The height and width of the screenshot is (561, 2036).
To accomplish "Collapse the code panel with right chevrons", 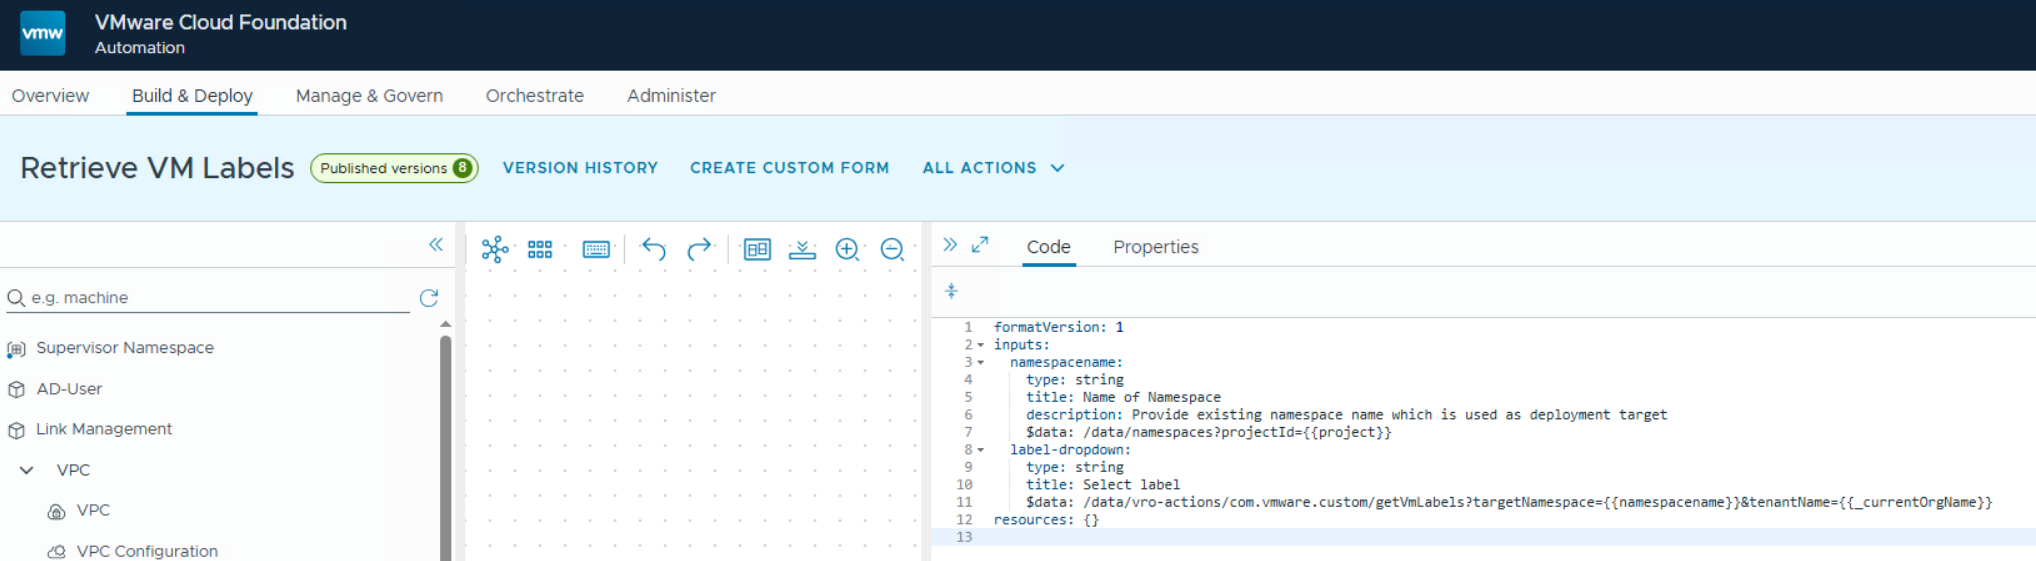I will pyautogui.click(x=950, y=244).
